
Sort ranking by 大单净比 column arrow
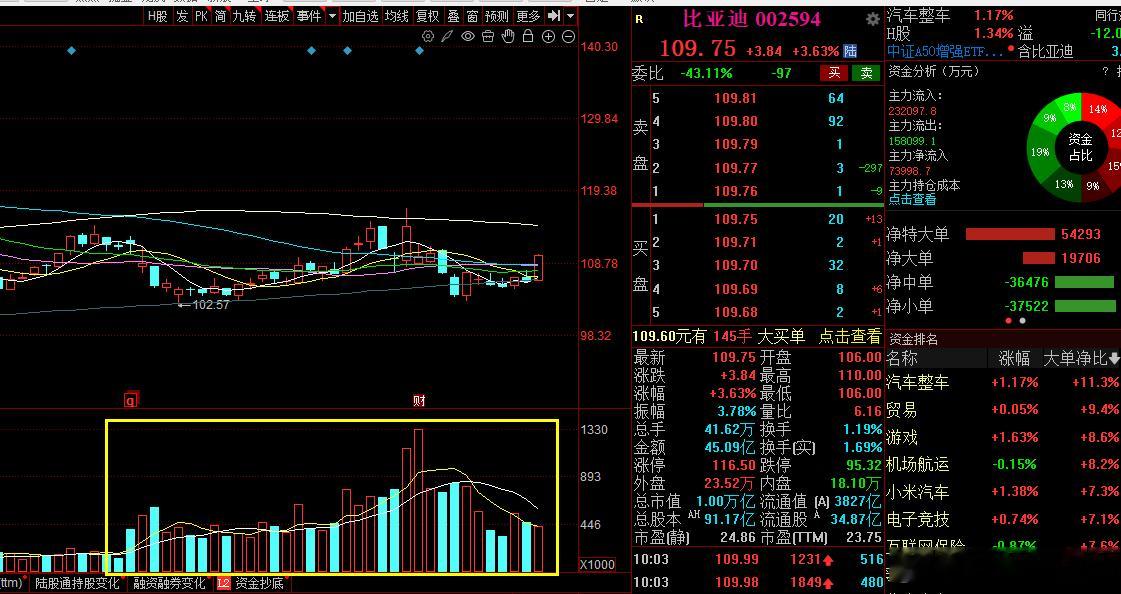(x=1113, y=358)
